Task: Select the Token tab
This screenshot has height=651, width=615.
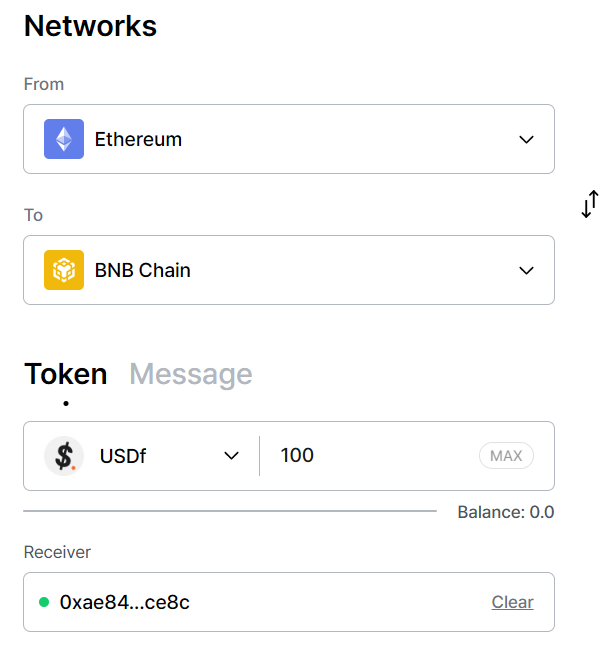Action: (66, 374)
